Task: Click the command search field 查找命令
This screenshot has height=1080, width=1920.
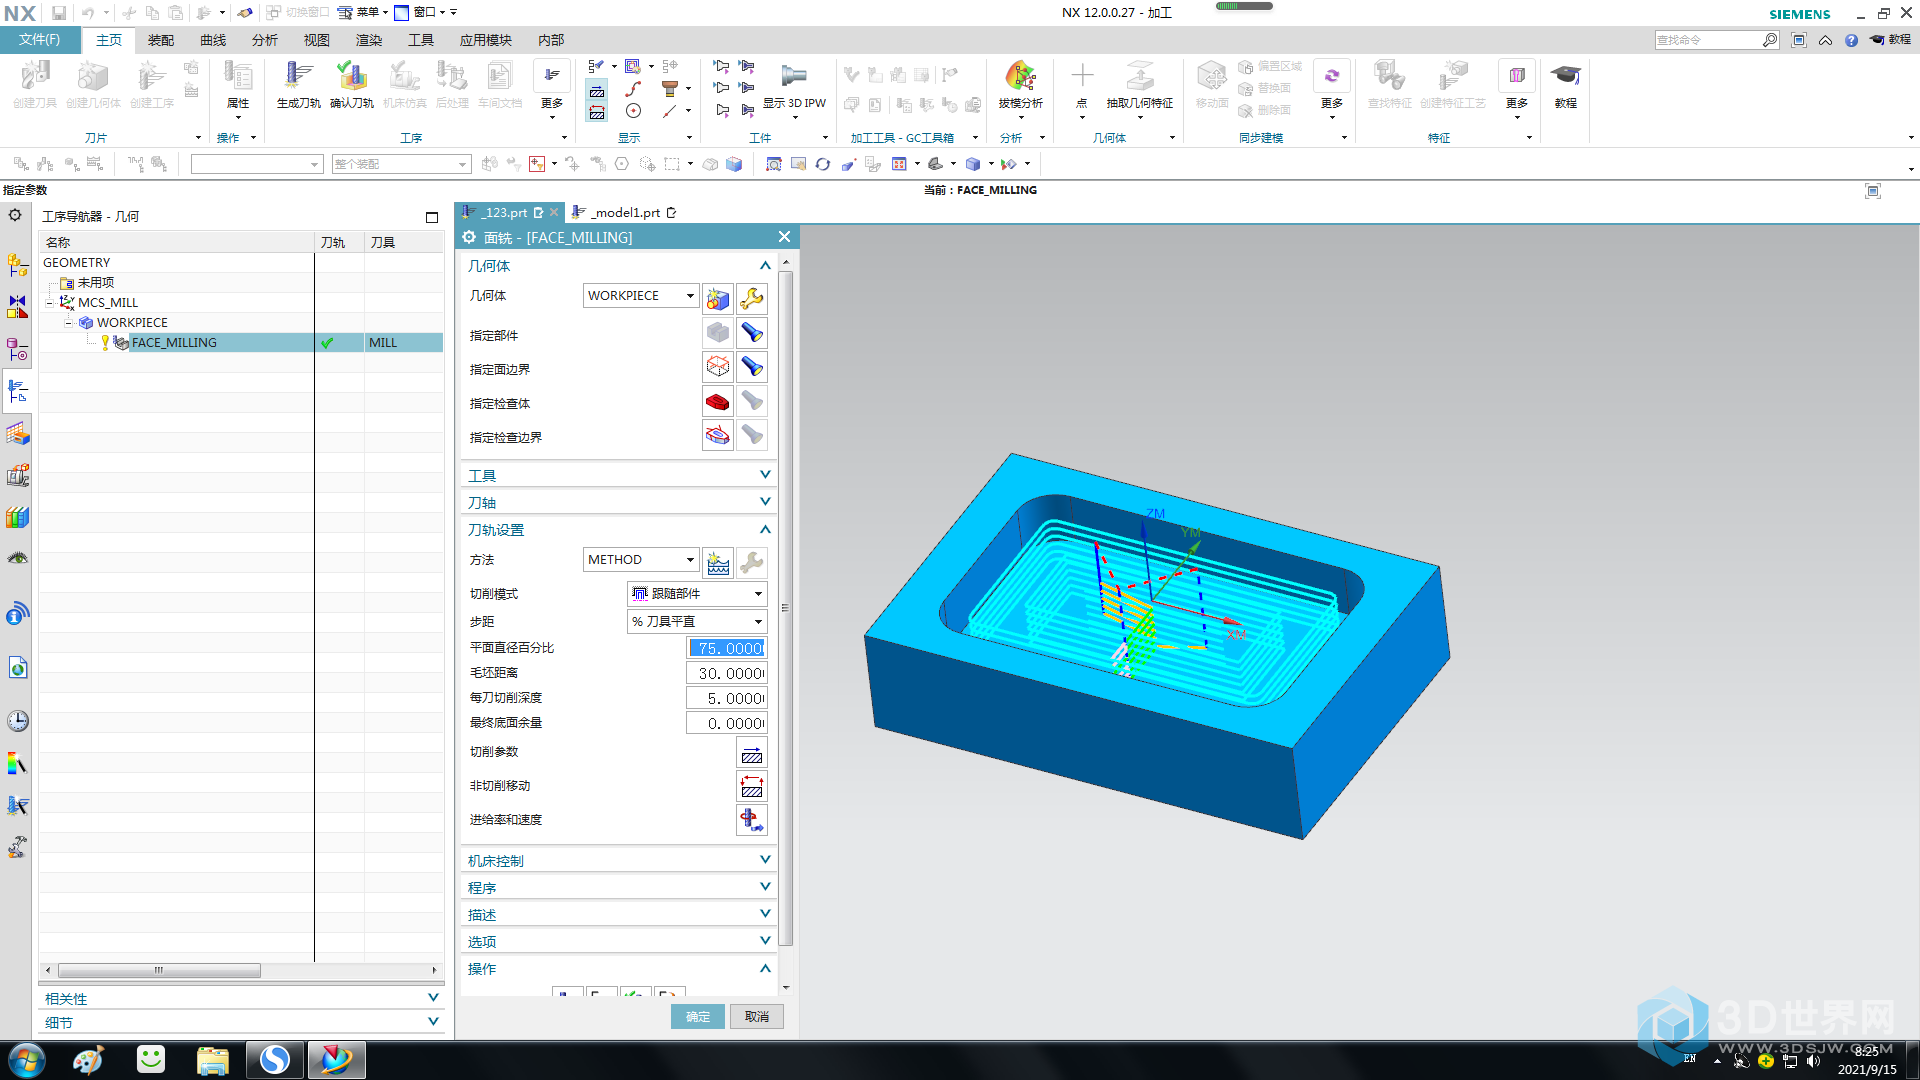Action: tap(1708, 40)
